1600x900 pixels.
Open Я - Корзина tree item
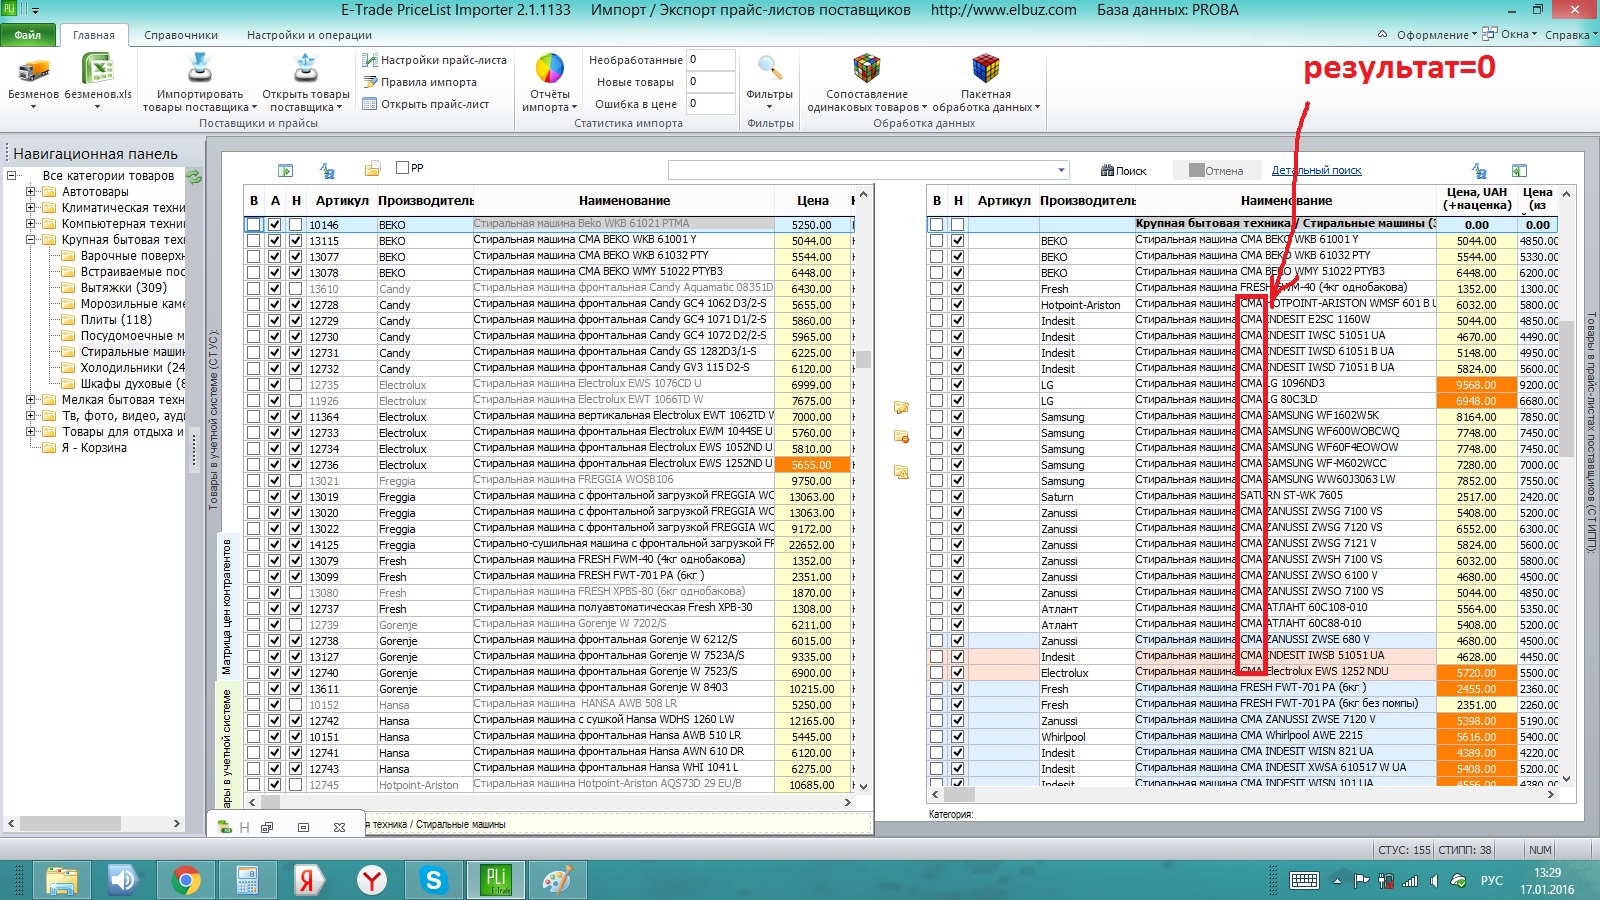(94, 448)
